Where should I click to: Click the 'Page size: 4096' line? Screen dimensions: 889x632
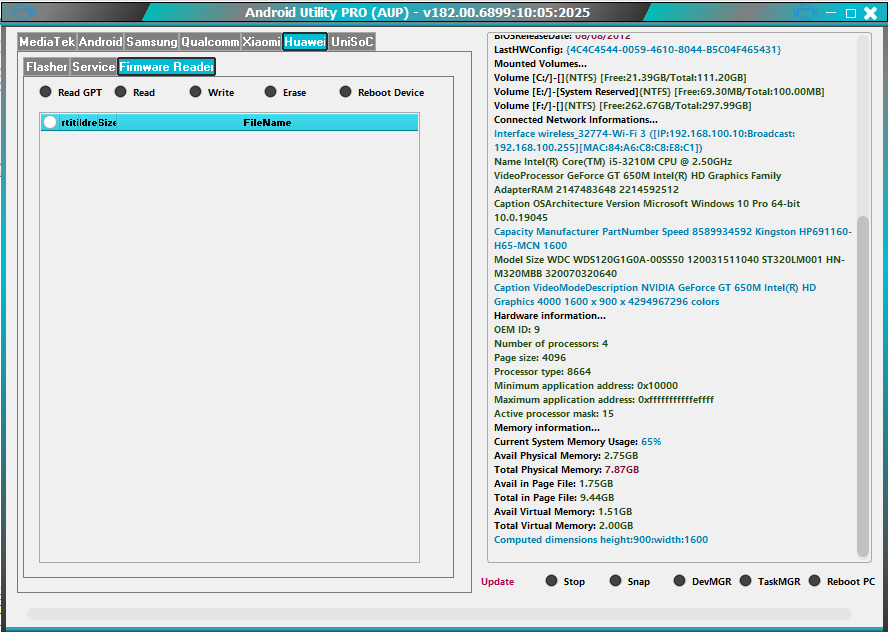point(530,358)
